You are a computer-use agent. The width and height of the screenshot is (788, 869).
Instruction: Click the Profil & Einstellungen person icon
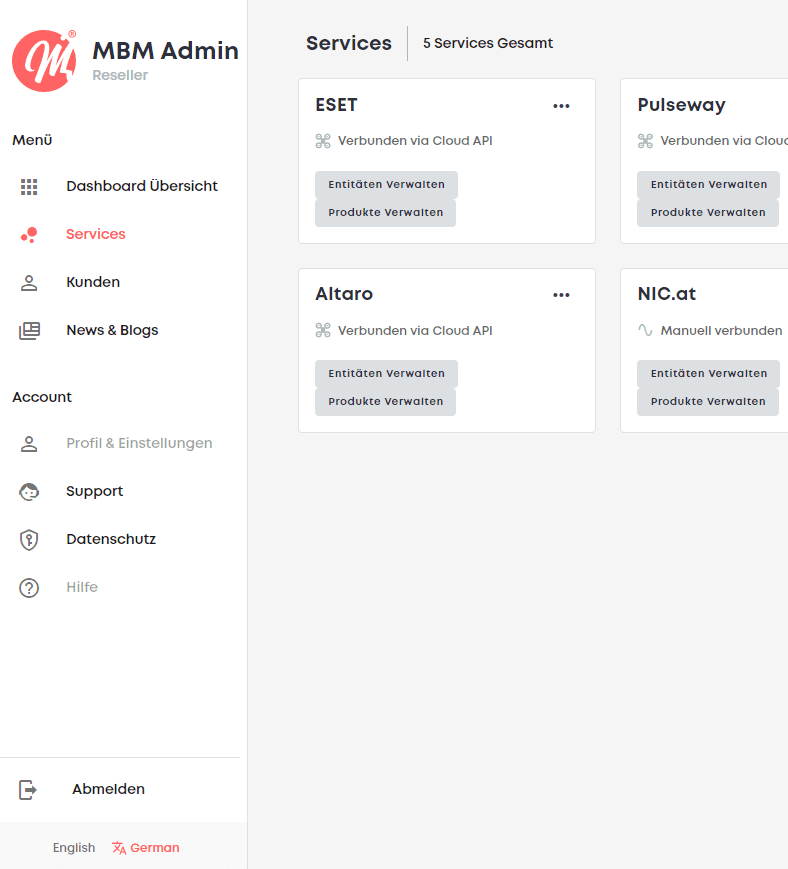point(29,444)
